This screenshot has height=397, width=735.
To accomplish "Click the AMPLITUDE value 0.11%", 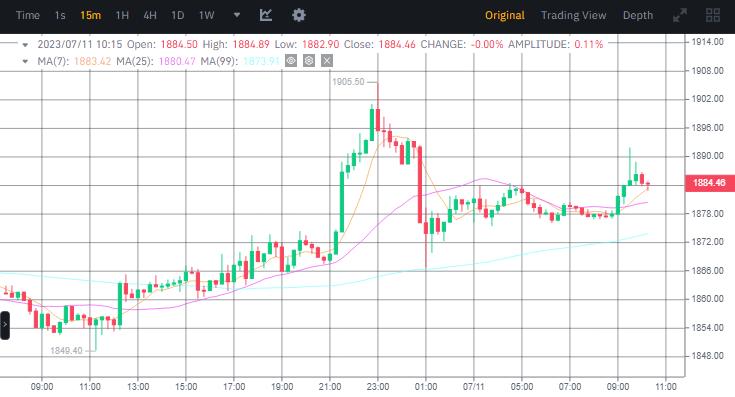I will pyautogui.click(x=589, y=45).
